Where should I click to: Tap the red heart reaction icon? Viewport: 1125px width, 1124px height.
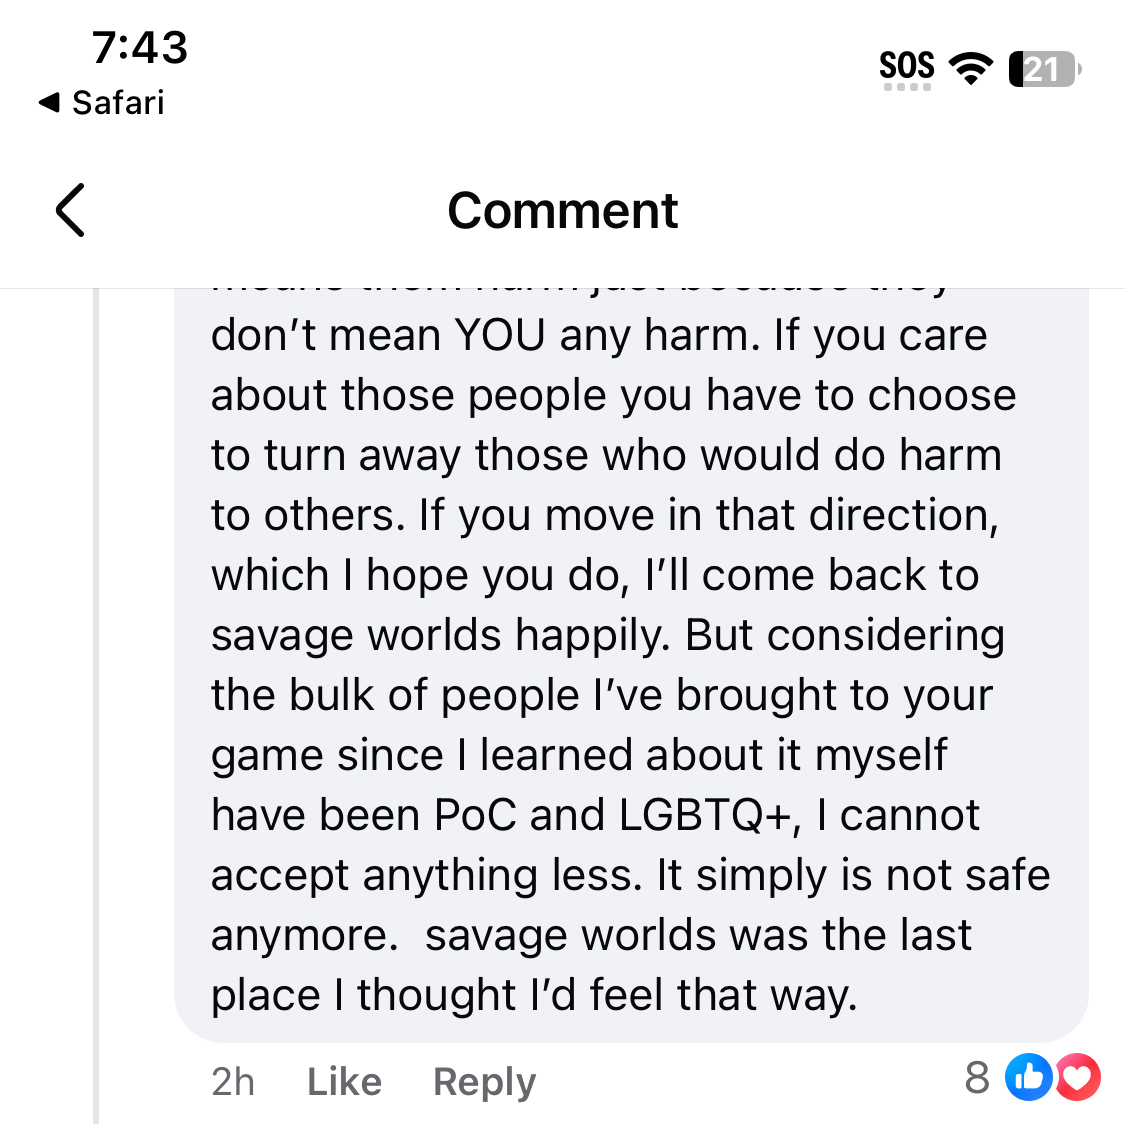[x=1076, y=1078]
